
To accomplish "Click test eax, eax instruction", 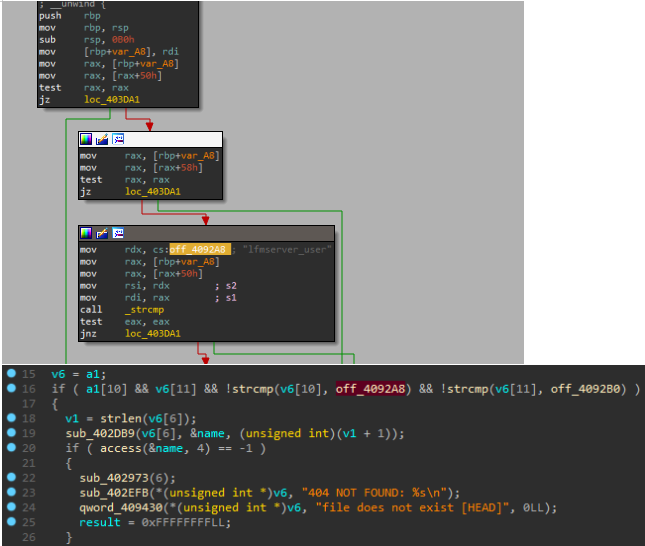I will [x=125, y=322].
